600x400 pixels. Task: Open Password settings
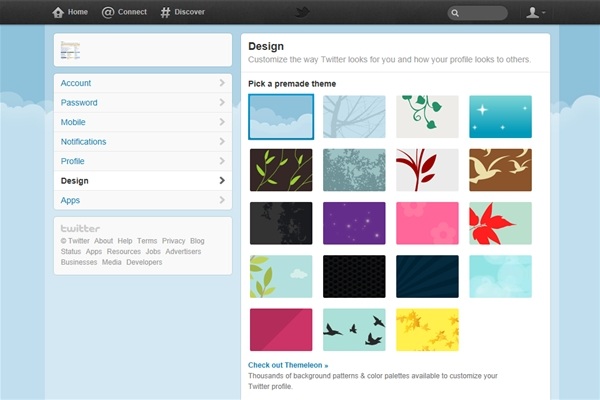click(143, 103)
